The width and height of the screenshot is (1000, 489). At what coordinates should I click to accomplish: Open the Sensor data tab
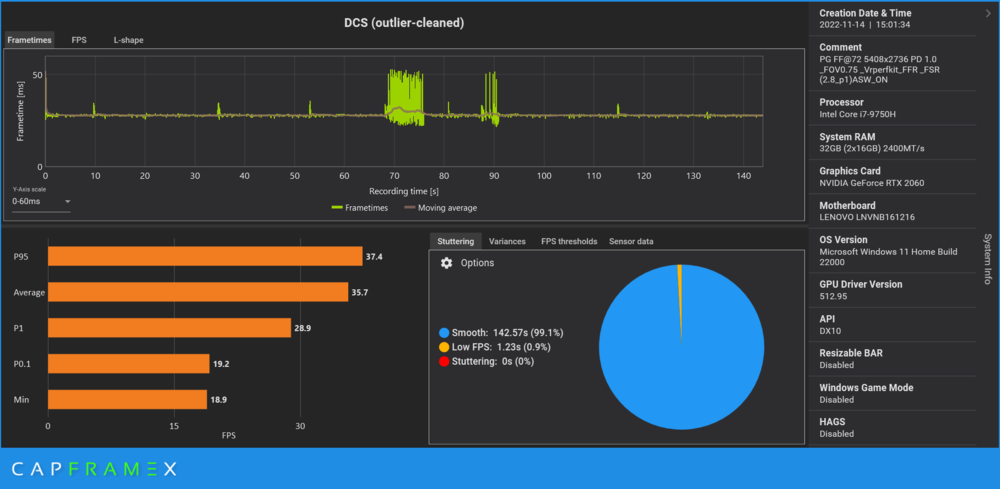tap(631, 241)
